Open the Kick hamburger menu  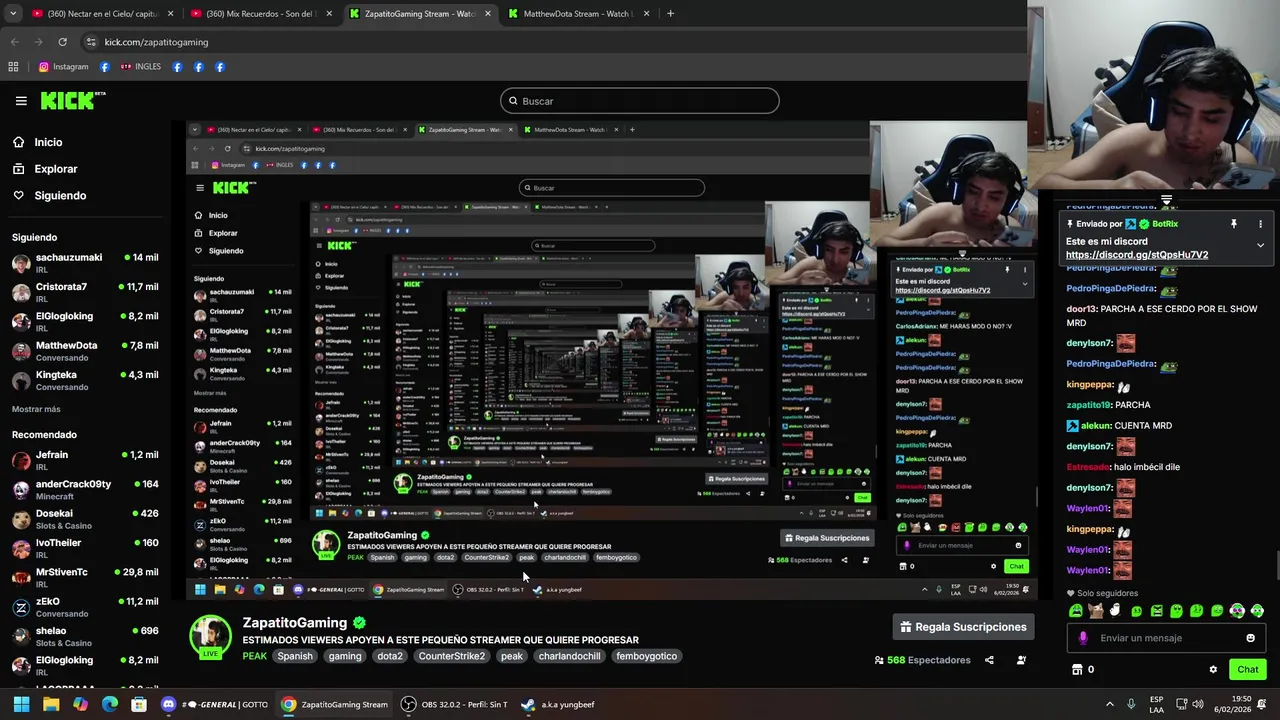pos(21,100)
